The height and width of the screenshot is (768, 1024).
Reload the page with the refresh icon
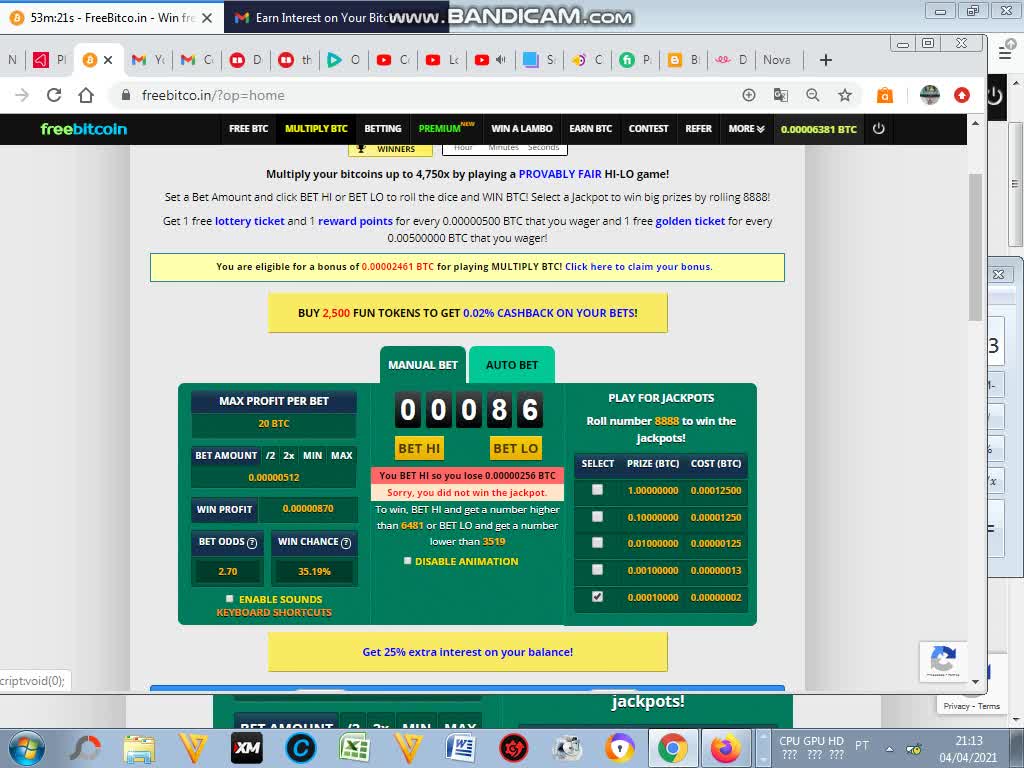coord(54,95)
